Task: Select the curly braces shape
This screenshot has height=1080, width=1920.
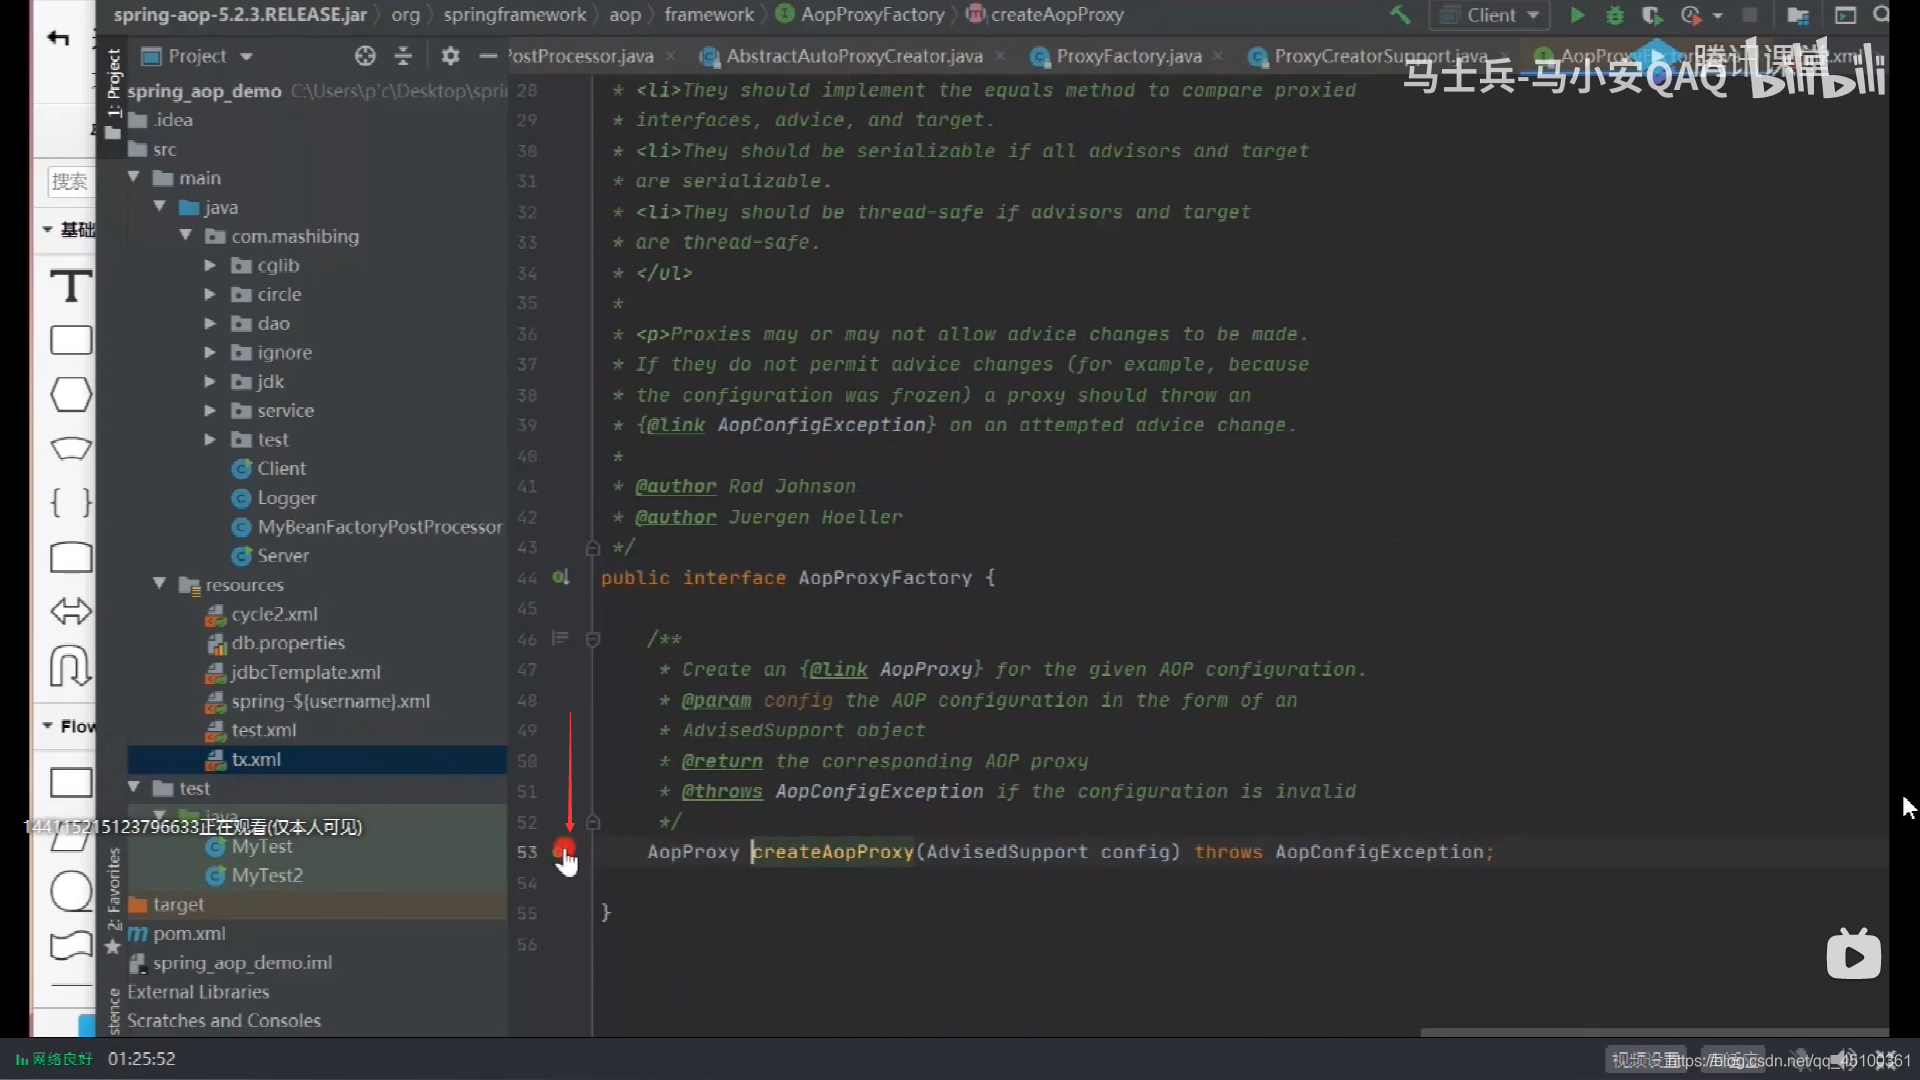Action: (x=71, y=502)
